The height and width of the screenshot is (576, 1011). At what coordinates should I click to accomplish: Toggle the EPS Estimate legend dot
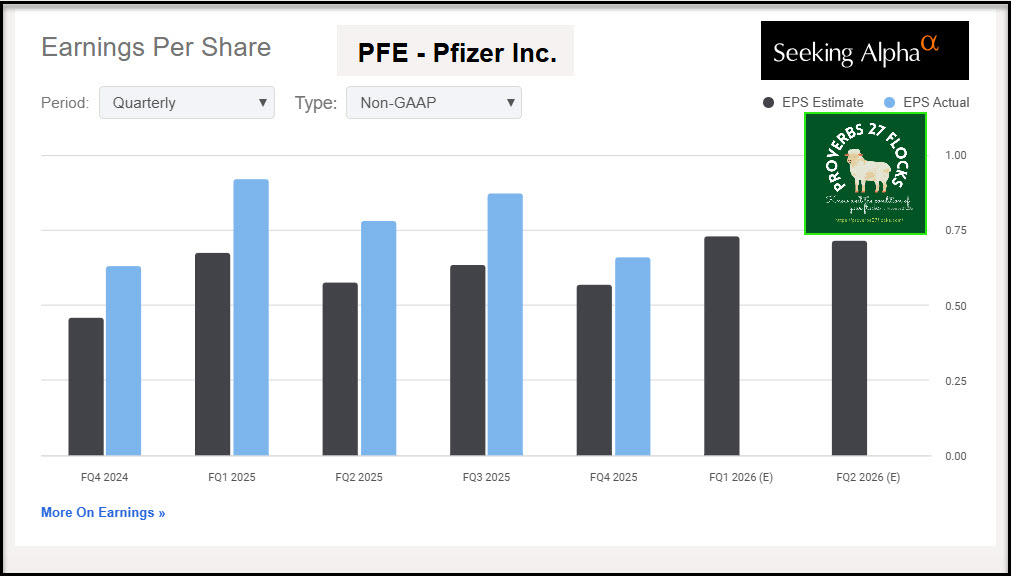point(768,102)
